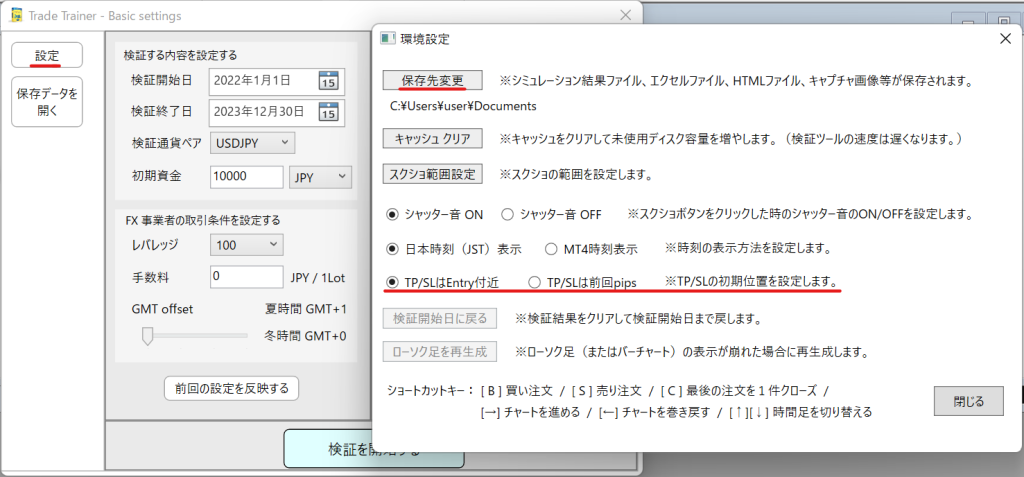The image size is (1024, 477).
Task: Click the 環境設定 dialog title icon
Action: [x=388, y=39]
